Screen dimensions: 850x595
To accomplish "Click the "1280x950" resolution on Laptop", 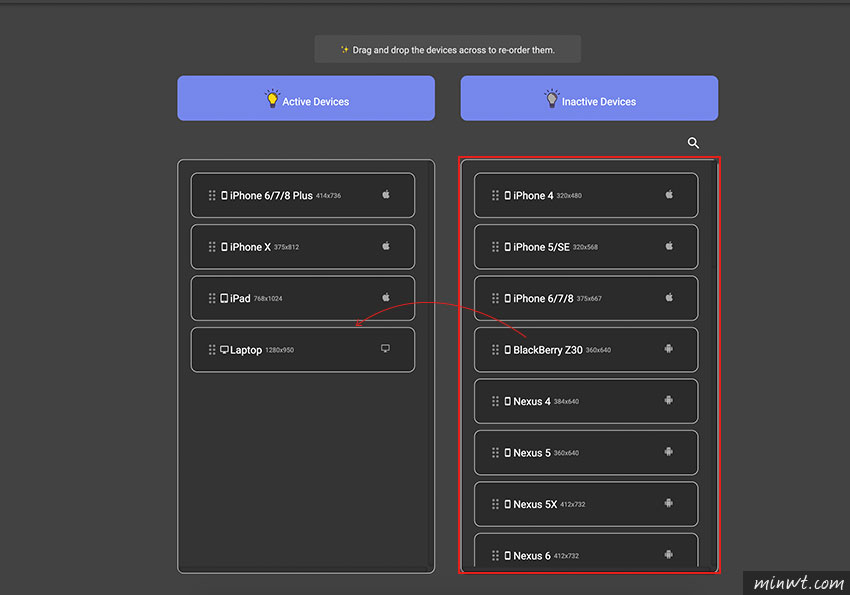I will (279, 351).
